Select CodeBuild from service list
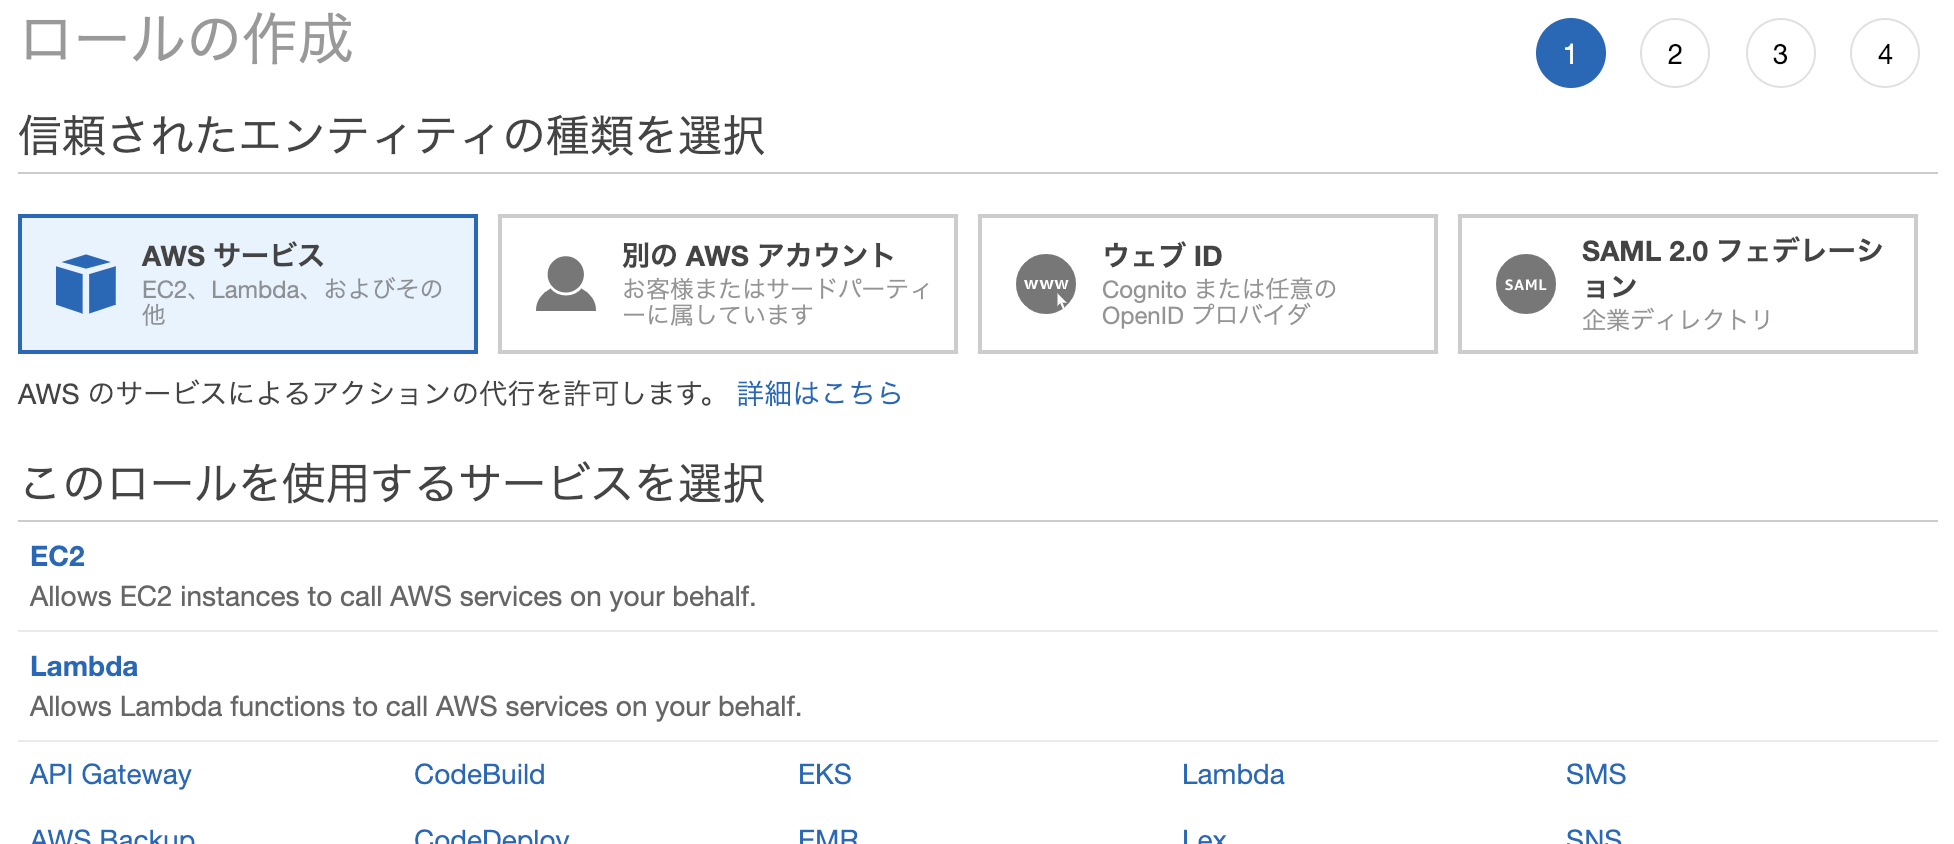 [479, 773]
